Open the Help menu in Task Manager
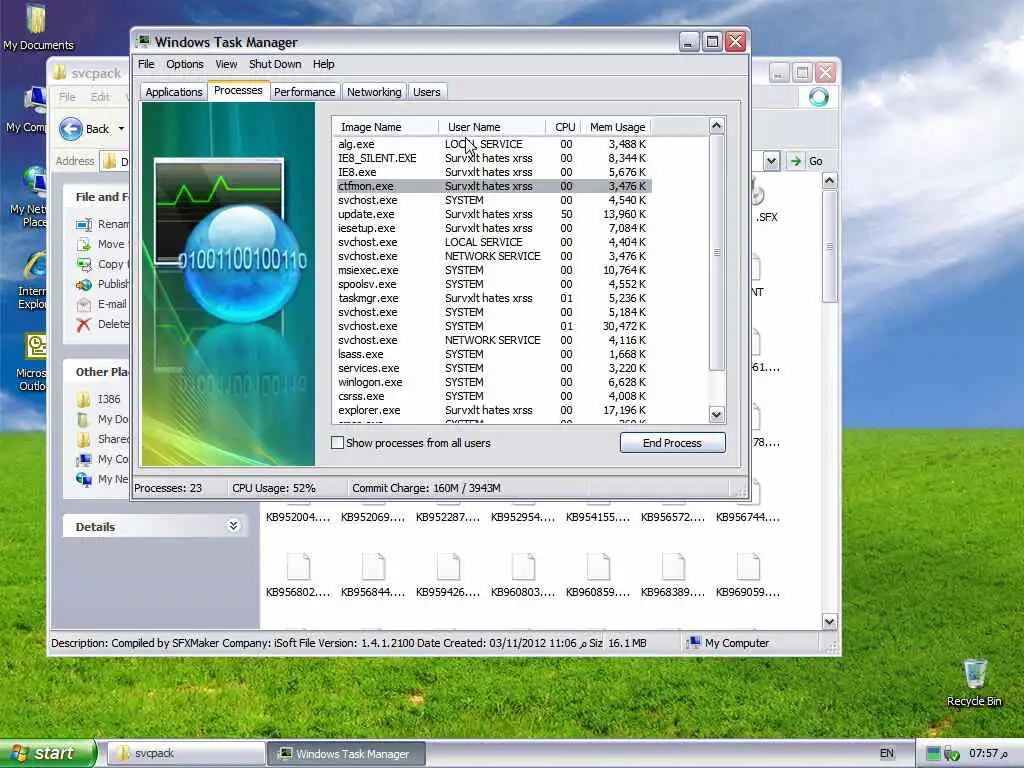The width and height of the screenshot is (1024, 768). (x=323, y=64)
